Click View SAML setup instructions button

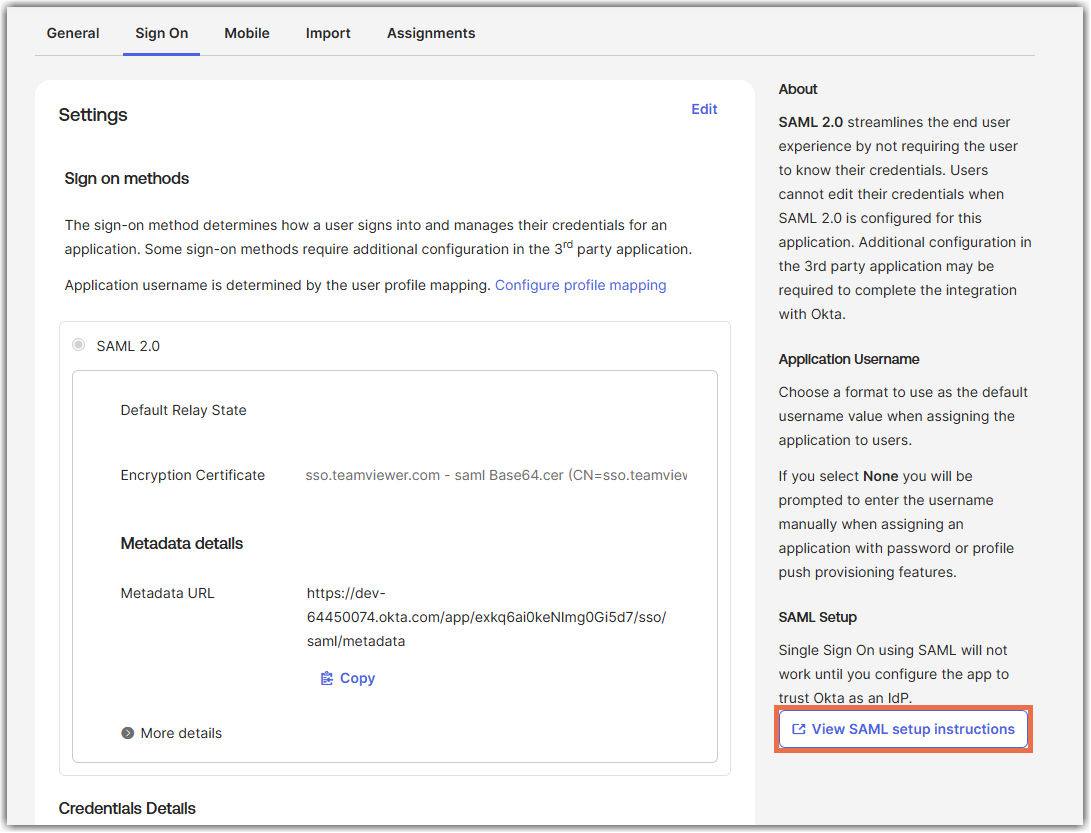903,729
